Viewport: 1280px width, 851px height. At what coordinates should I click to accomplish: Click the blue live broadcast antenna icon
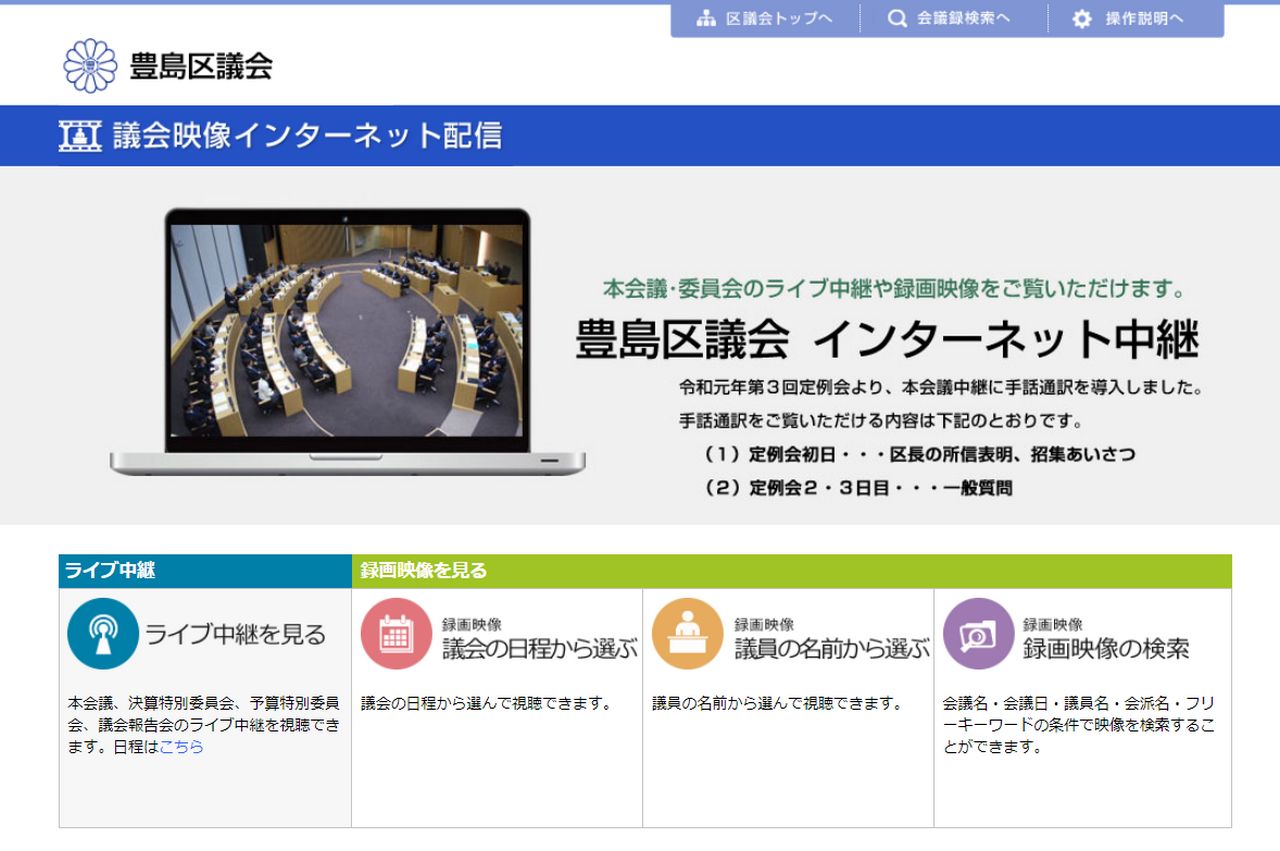click(103, 634)
